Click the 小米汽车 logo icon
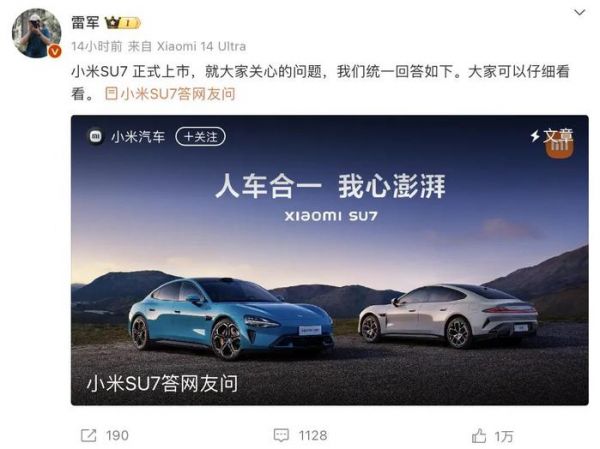Image resolution: width=600 pixels, height=449 pixels. pos(96,136)
